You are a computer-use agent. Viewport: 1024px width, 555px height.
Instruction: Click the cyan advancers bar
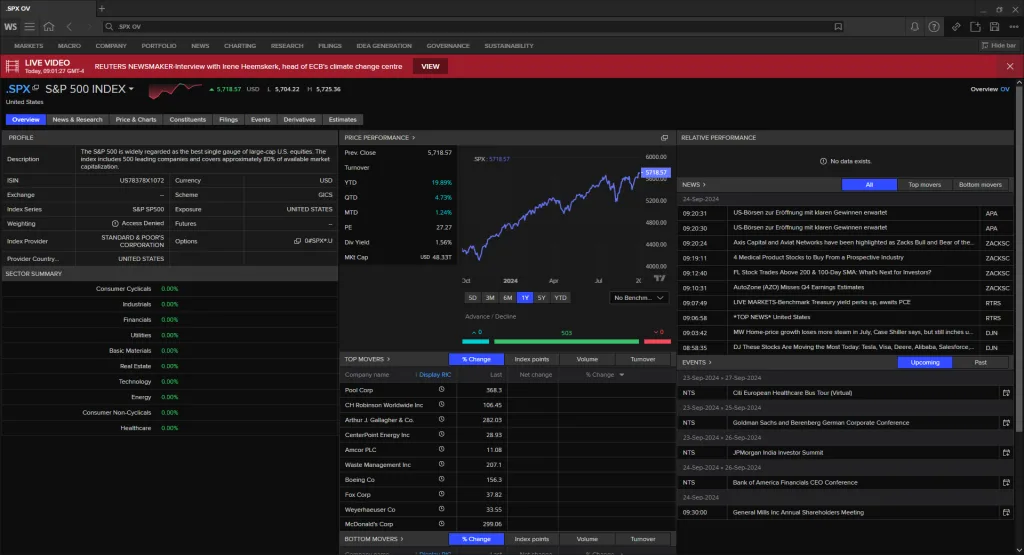[475, 341]
